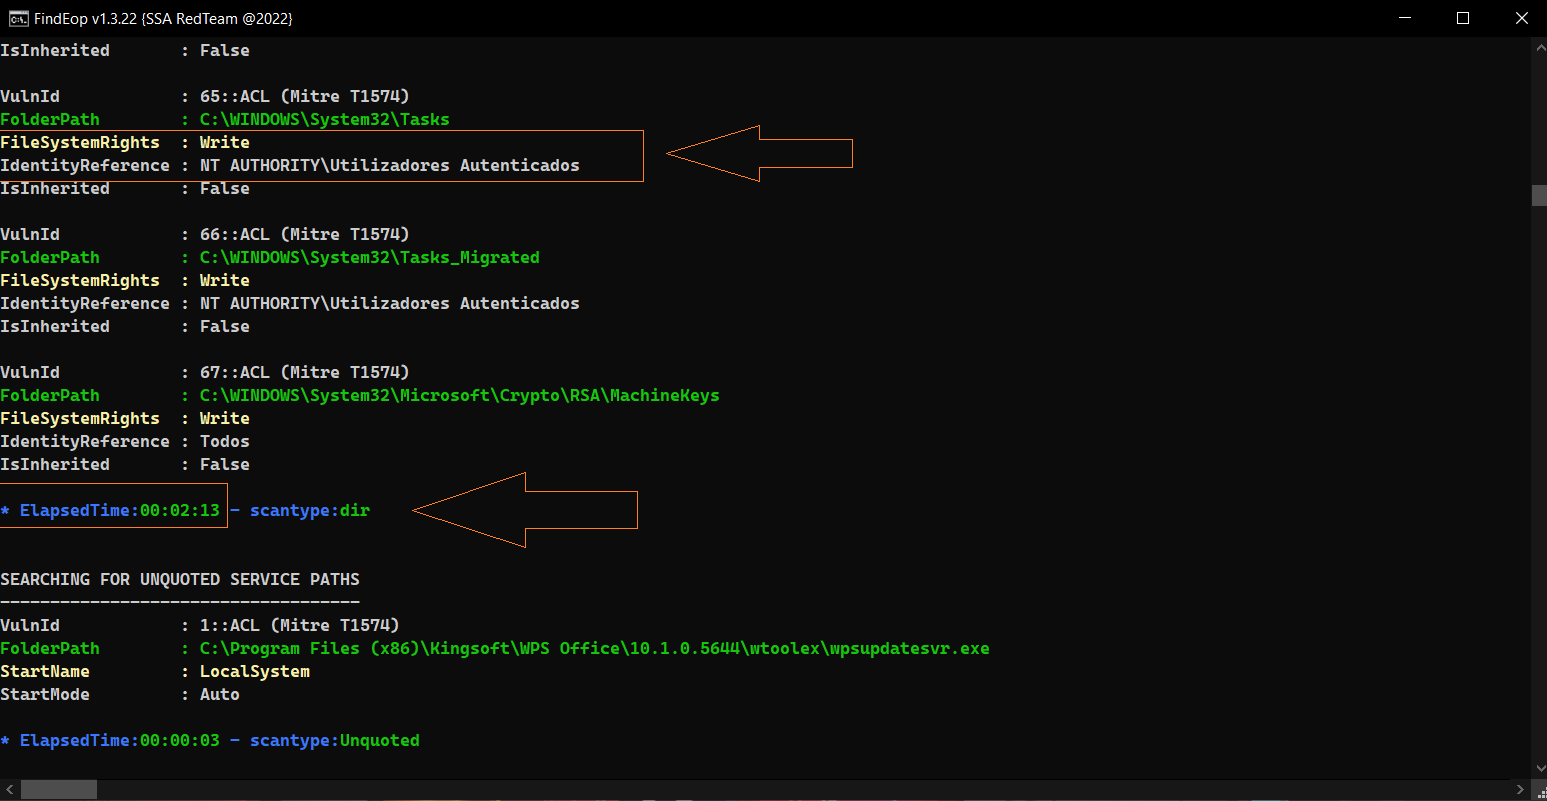Screen dimensions: 1547x801
Task: Click the left arrow of the horizontal scrollbar
Action: (8, 789)
